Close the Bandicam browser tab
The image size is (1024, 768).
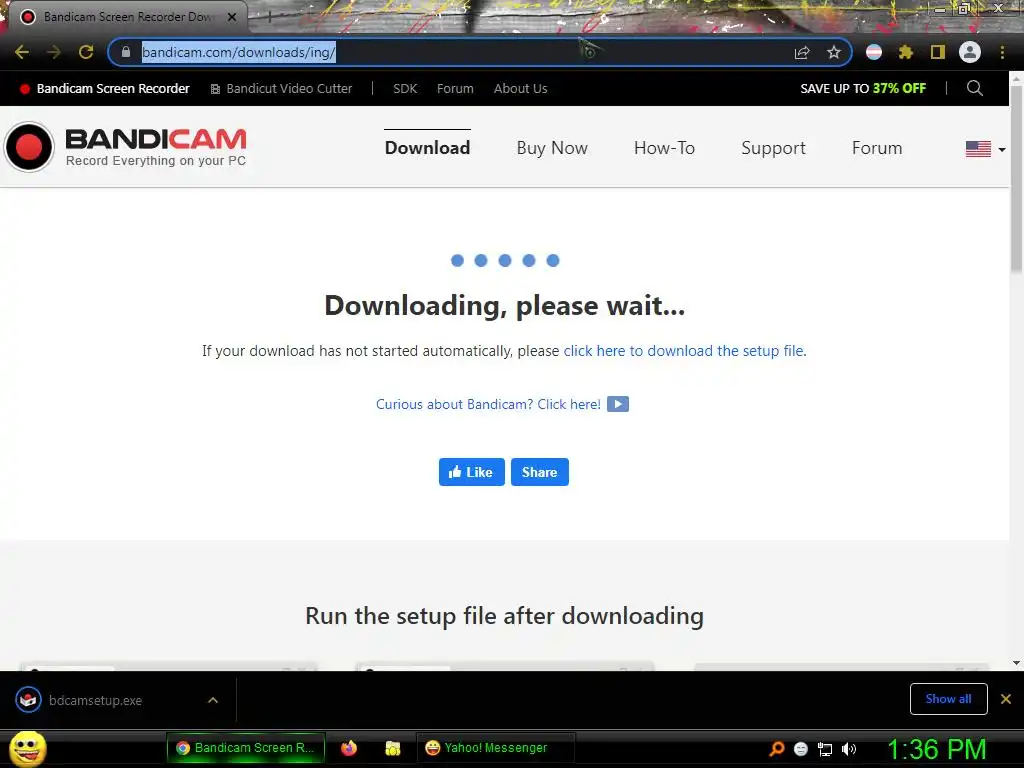(232, 17)
